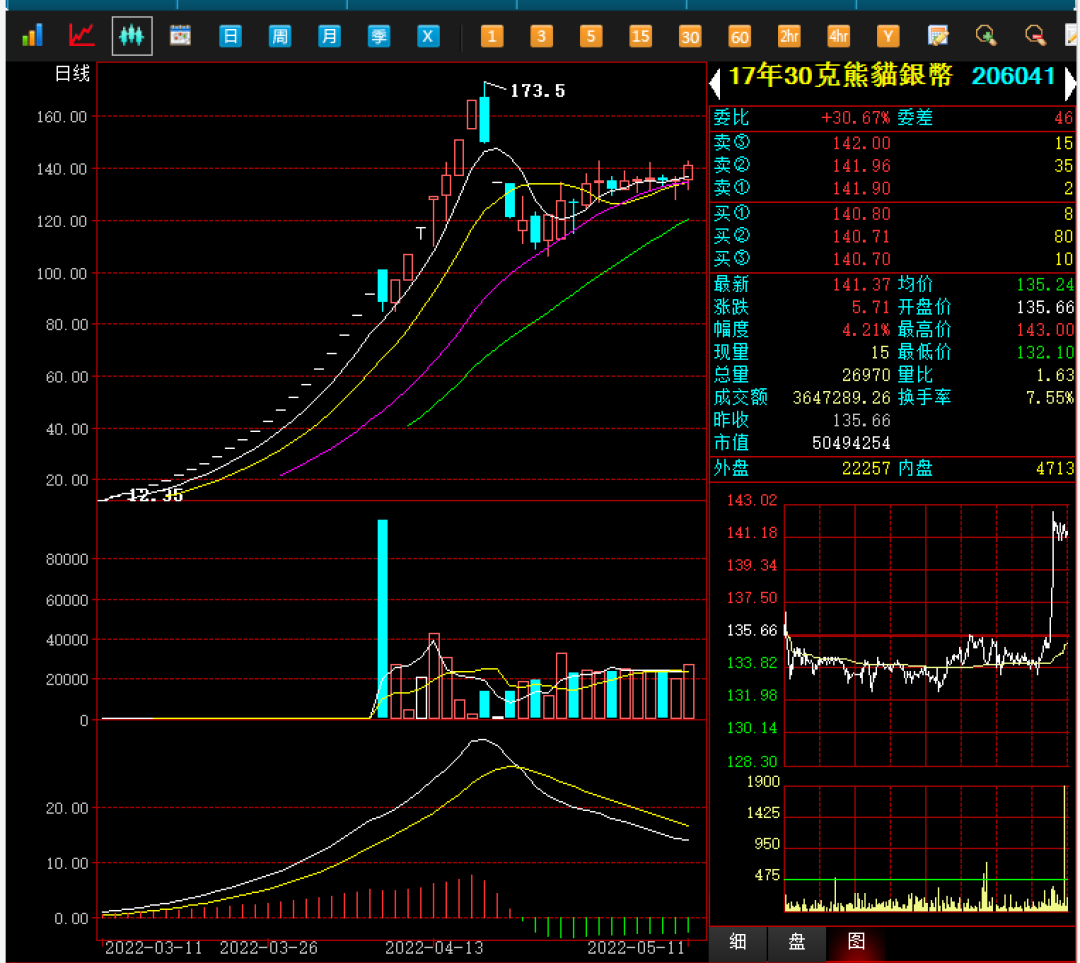The image size is (1080, 963).
Task: Select the 5-minute interval button
Action: pyautogui.click(x=591, y=36)
